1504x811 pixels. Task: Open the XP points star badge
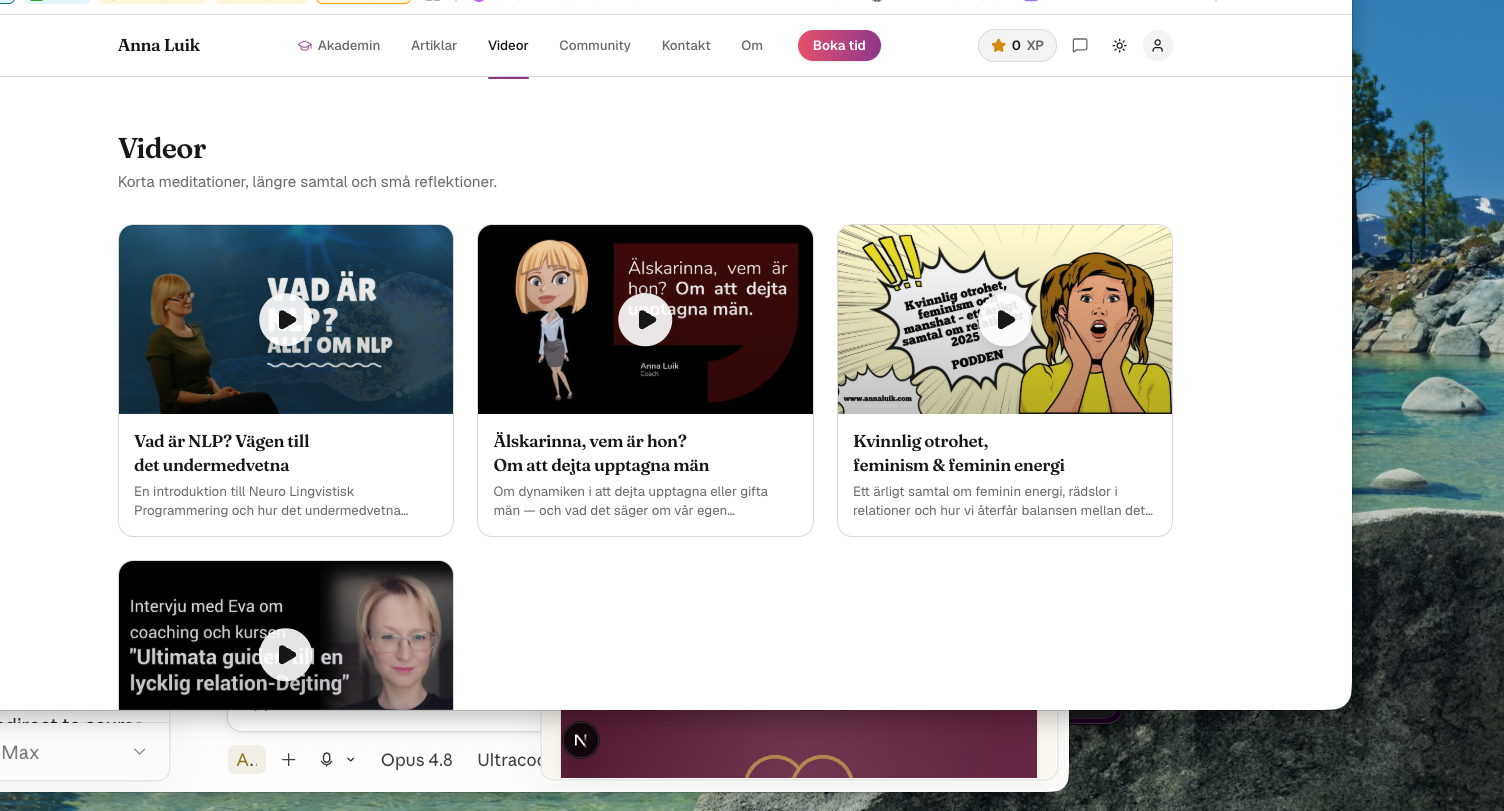pyautogui.click(x=1017, y=45)
